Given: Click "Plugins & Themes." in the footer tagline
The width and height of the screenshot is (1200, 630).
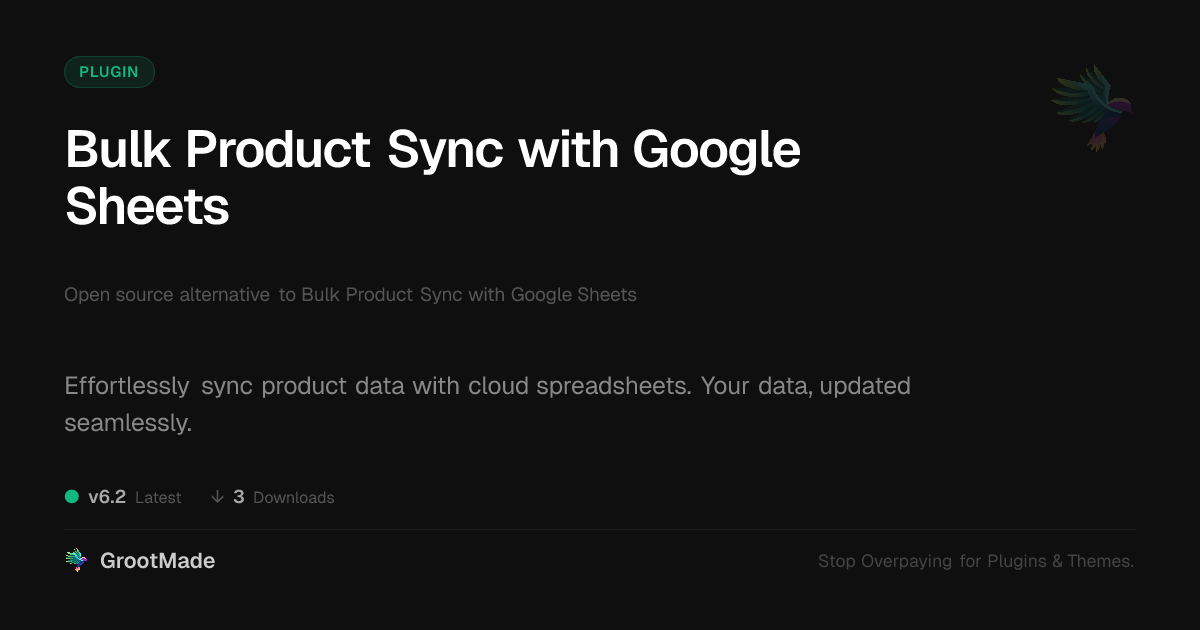Looking at the screenshot, I should (1060, 561).
